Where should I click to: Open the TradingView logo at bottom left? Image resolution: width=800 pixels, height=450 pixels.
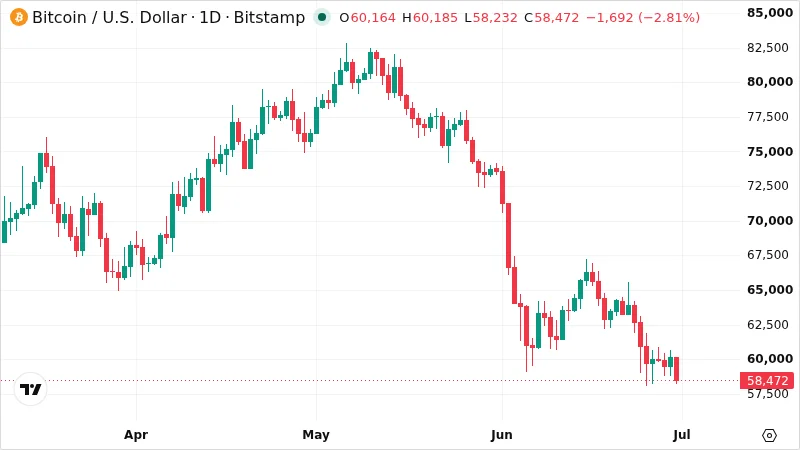[x=31, y=389]
